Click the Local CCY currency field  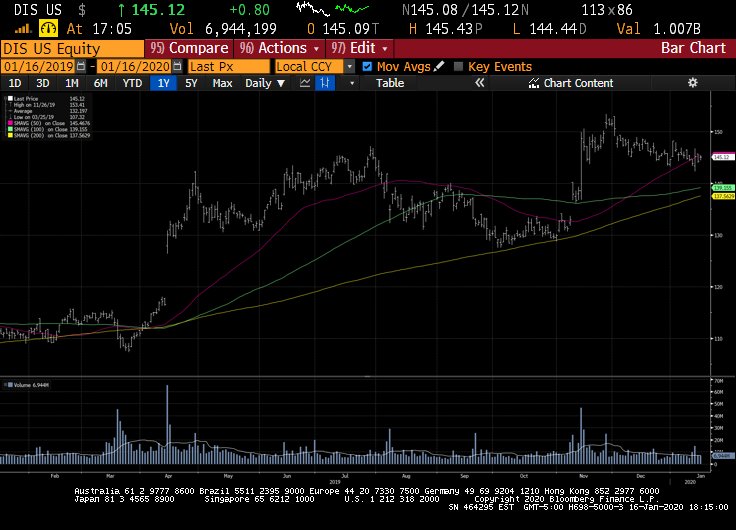tap(310, 67)
